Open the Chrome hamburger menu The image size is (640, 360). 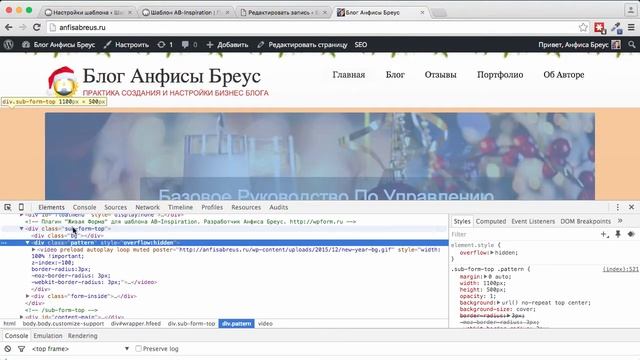[631, 27]
